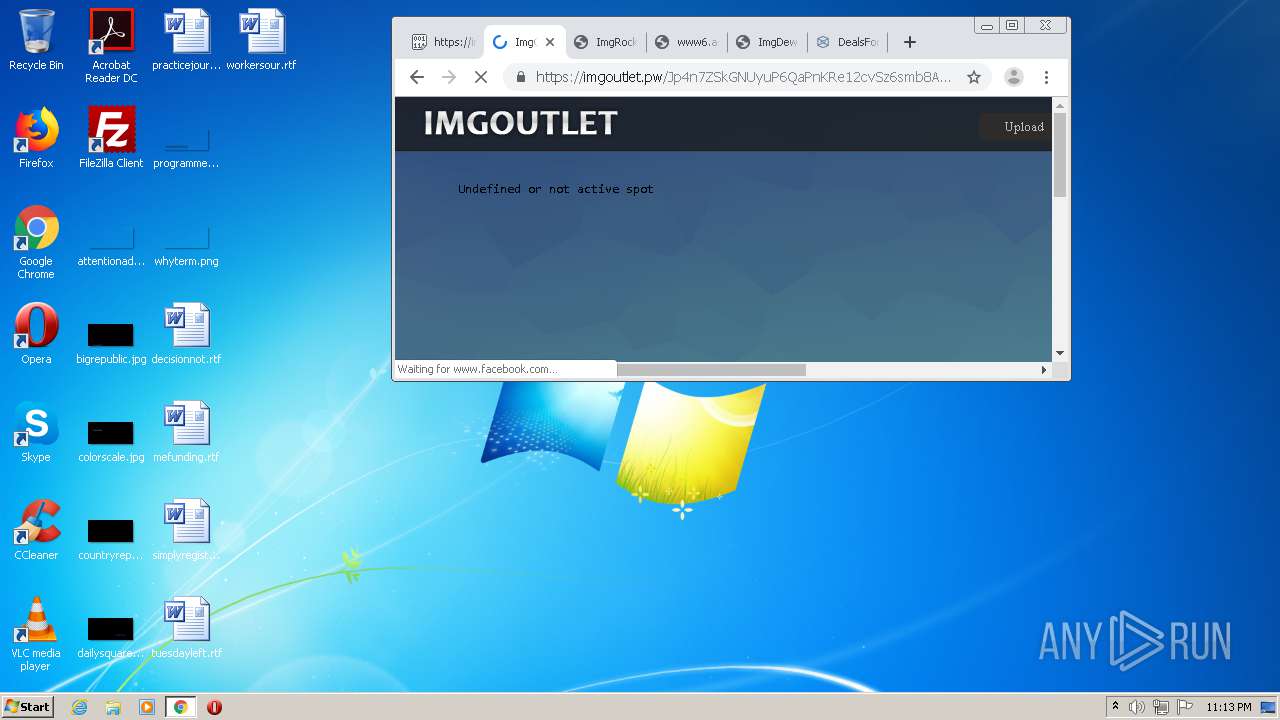Click Chrome back navigation arrow

point(417,77)
